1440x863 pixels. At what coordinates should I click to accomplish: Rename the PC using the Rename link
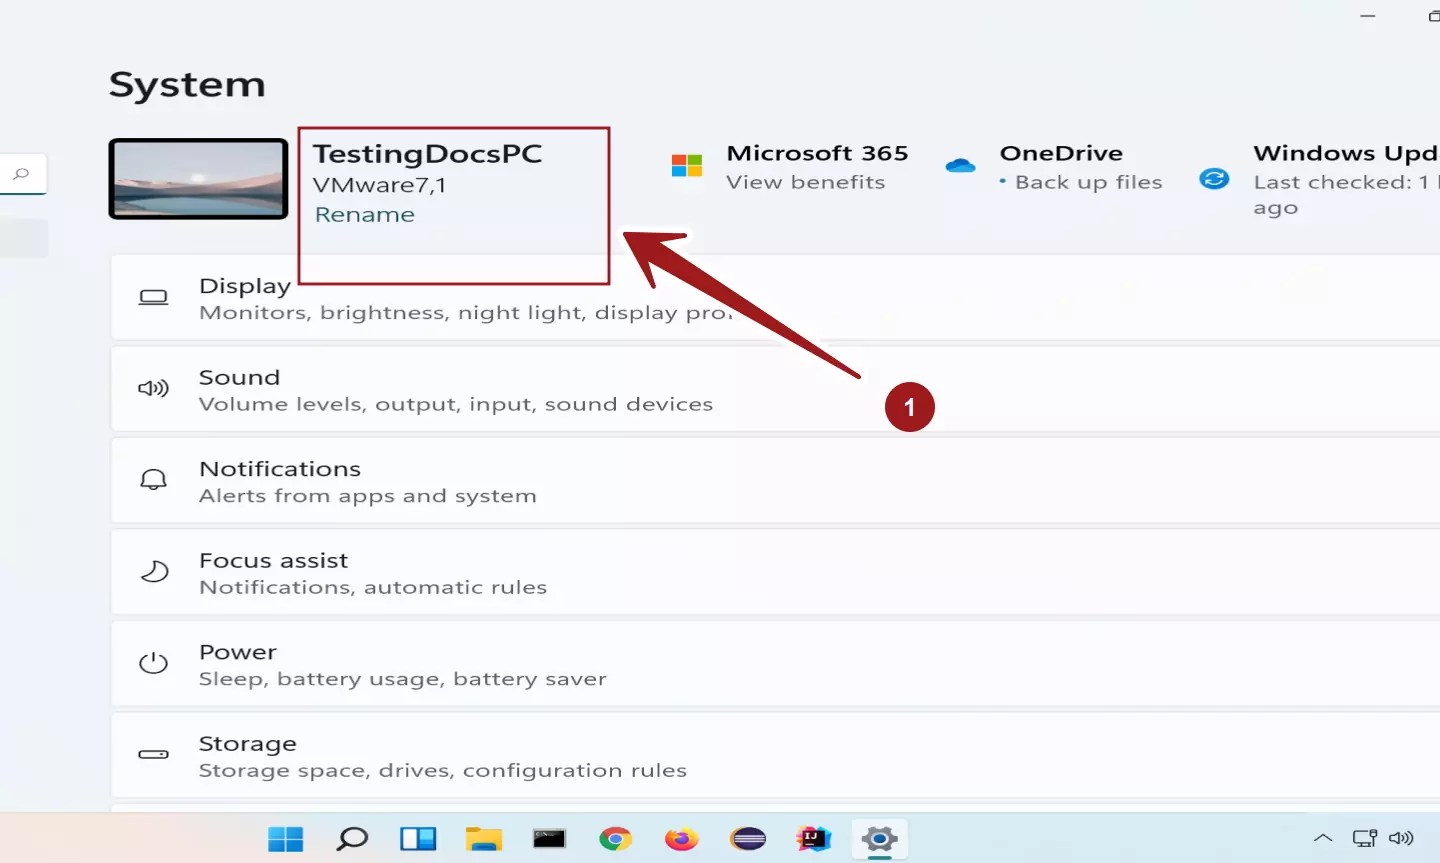364,214
